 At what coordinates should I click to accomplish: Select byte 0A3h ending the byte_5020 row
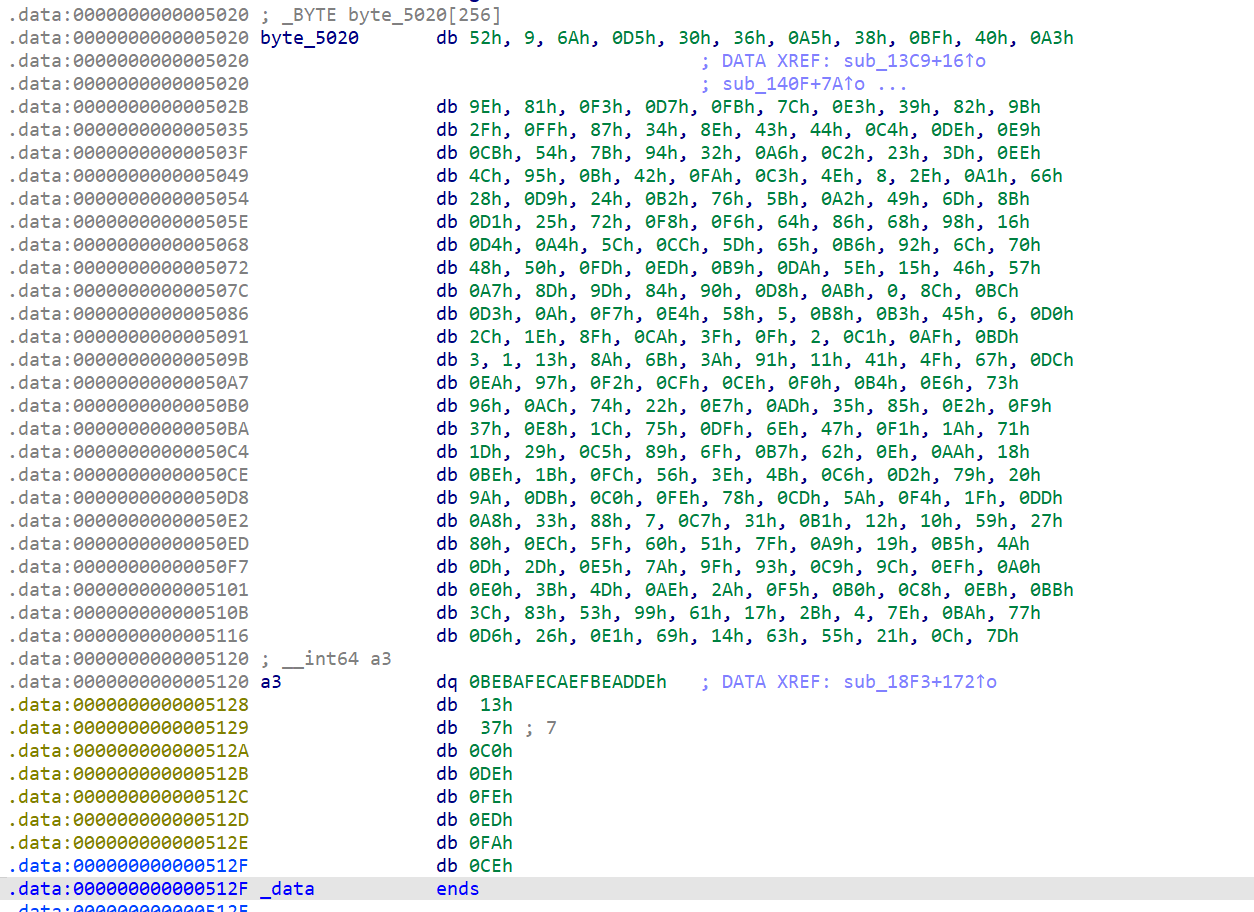(x=1052, y=38)
